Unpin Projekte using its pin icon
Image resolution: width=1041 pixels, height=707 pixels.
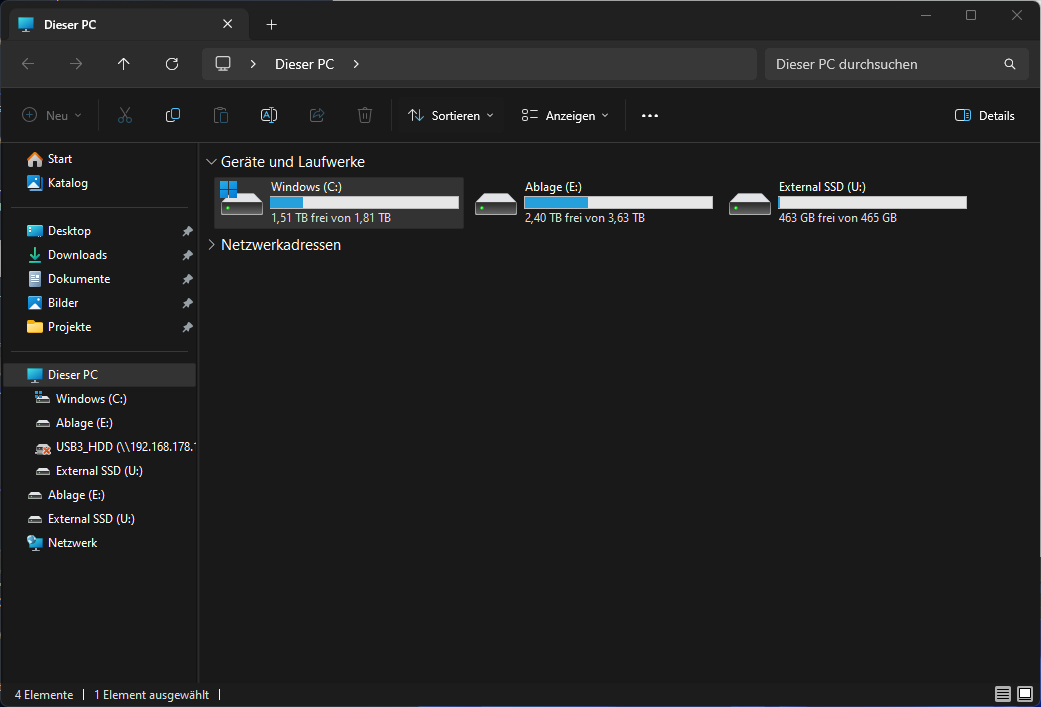(187, 327)
